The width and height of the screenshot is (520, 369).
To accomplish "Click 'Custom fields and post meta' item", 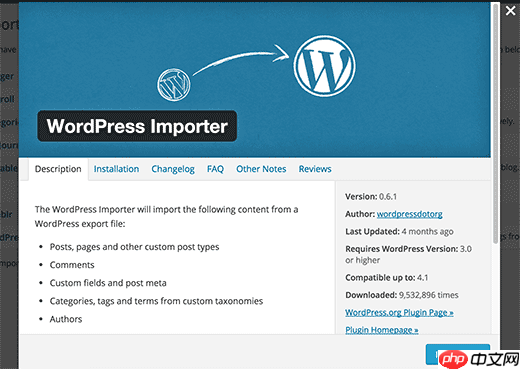I will pyautogui.click(x=108, y=283).
